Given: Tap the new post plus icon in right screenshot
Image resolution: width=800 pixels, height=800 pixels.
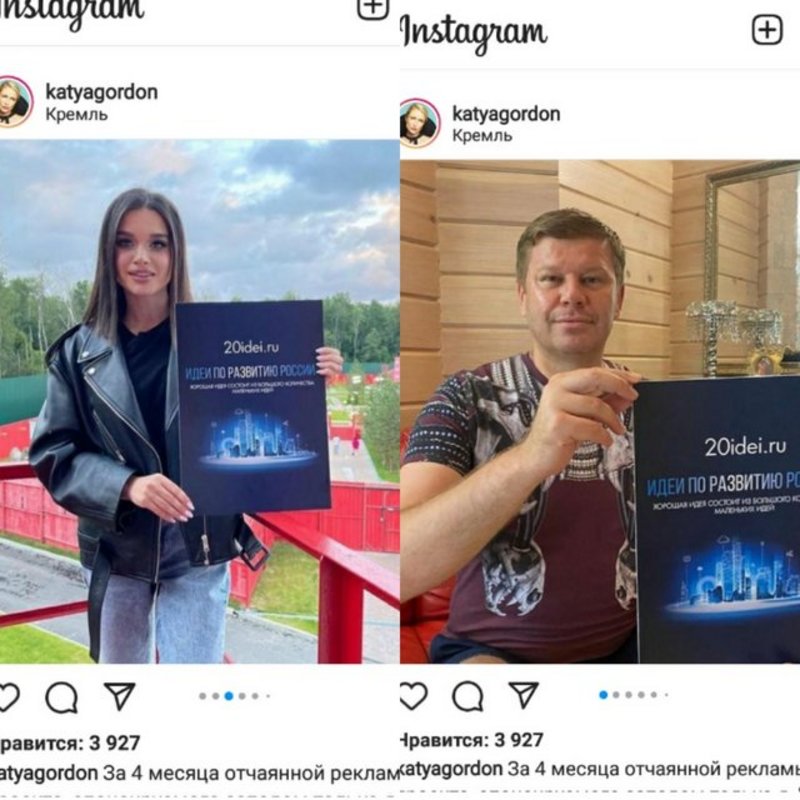Looking at the screenshot, I should click(x=767, y=30).
